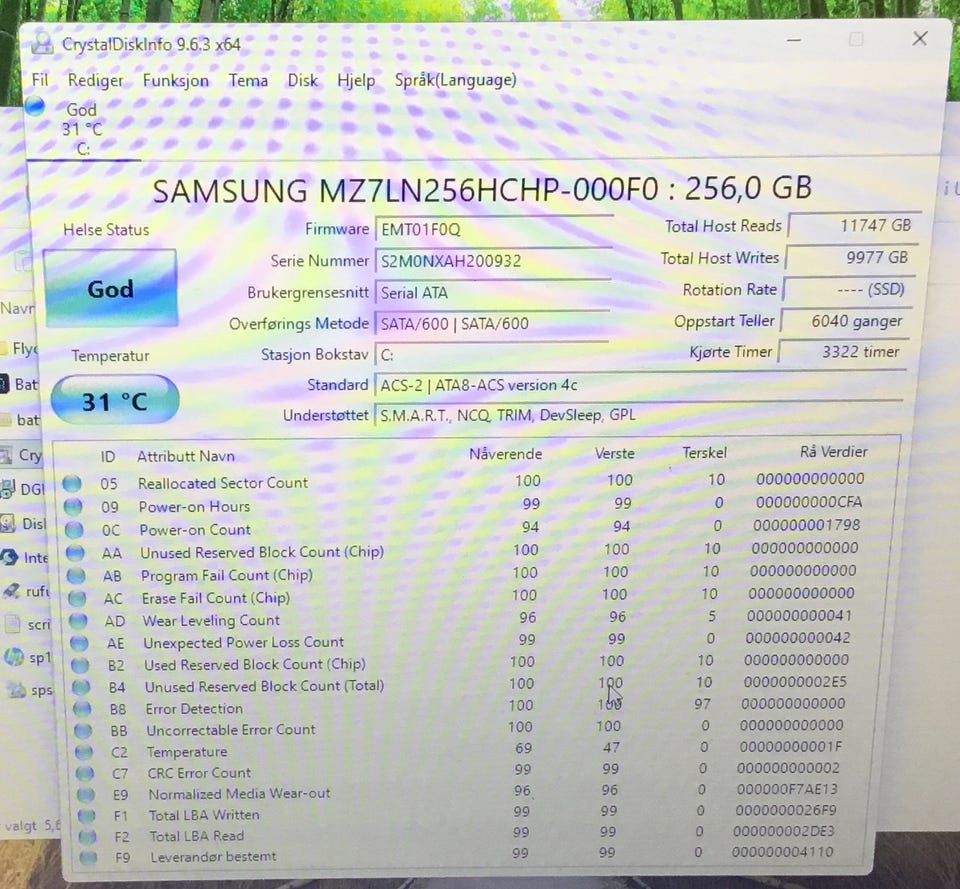Click the God health status button

point(110,288)
